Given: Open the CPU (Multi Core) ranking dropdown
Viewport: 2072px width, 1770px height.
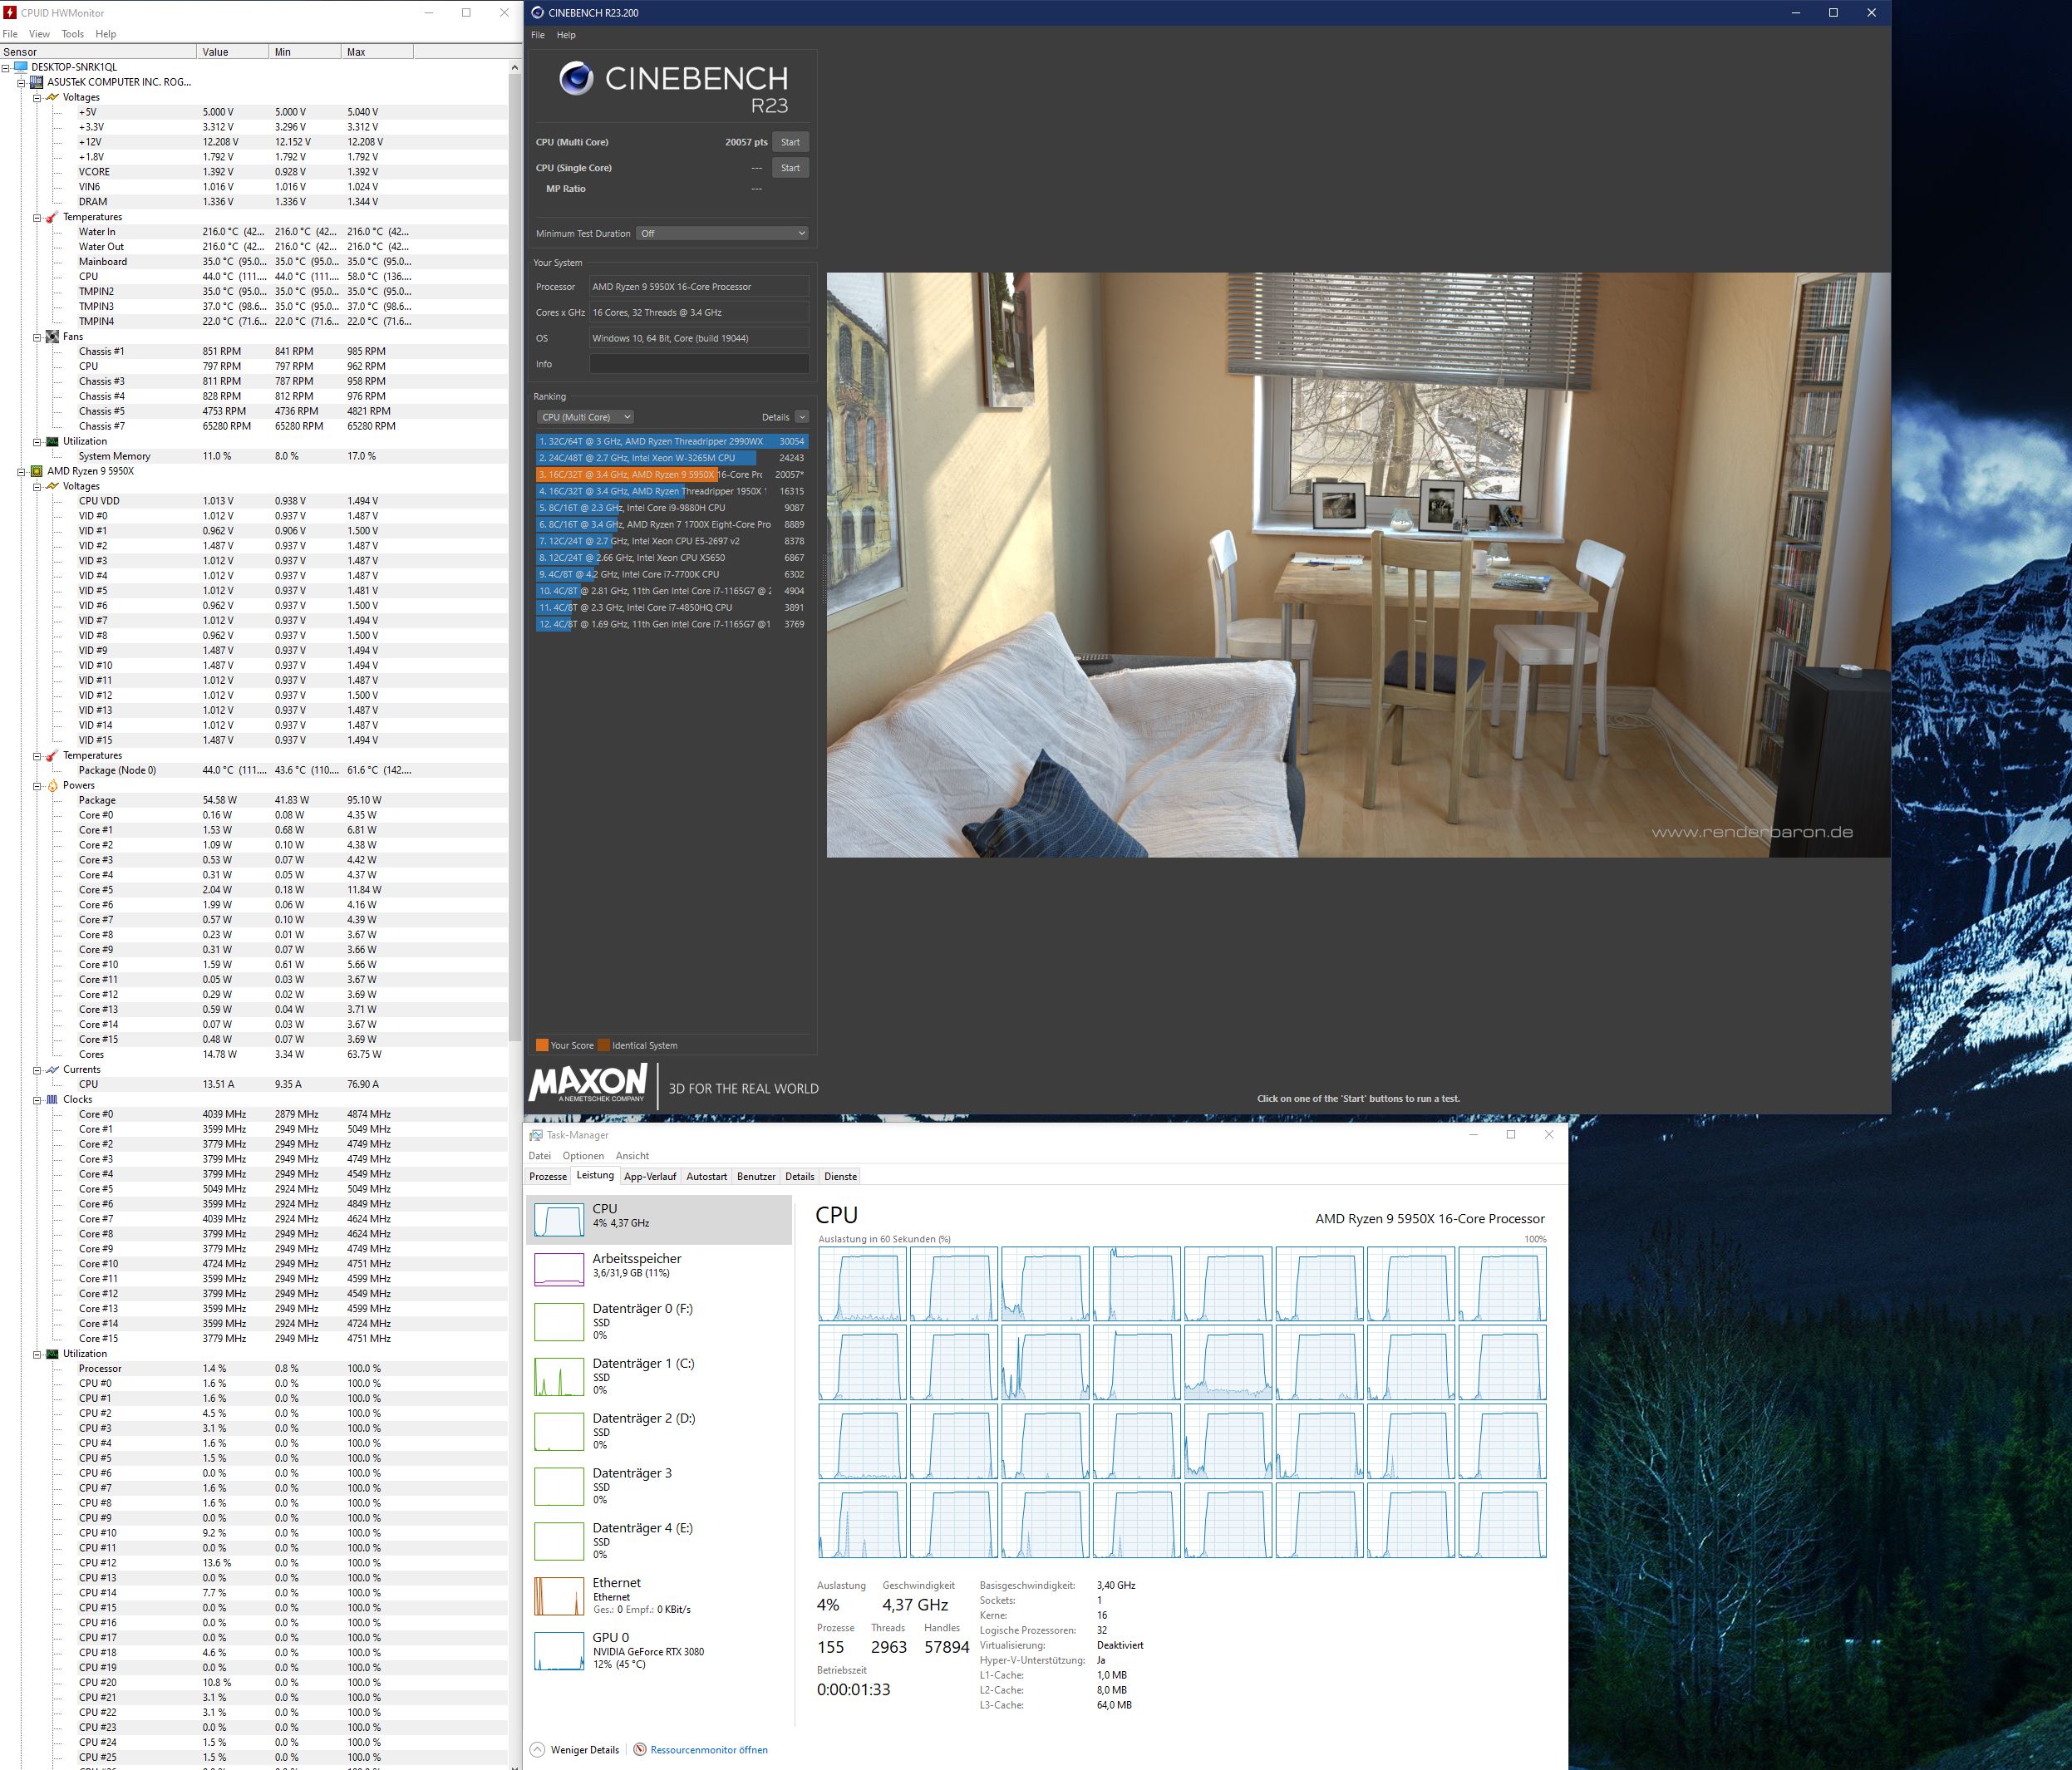Looking at the screenshot, I should click(x=585, y=417).
